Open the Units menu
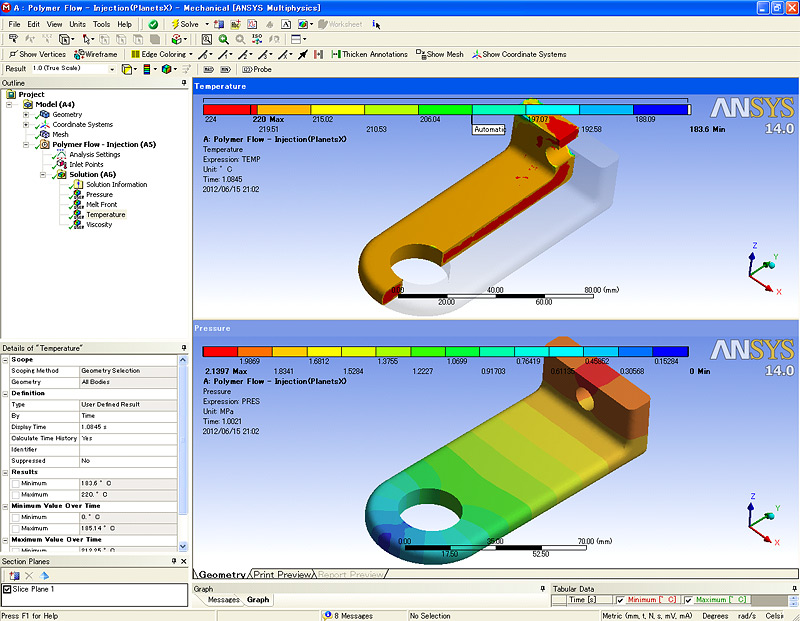Image resolution: width=800 pixels, height=621 pixels. (78, 24)
